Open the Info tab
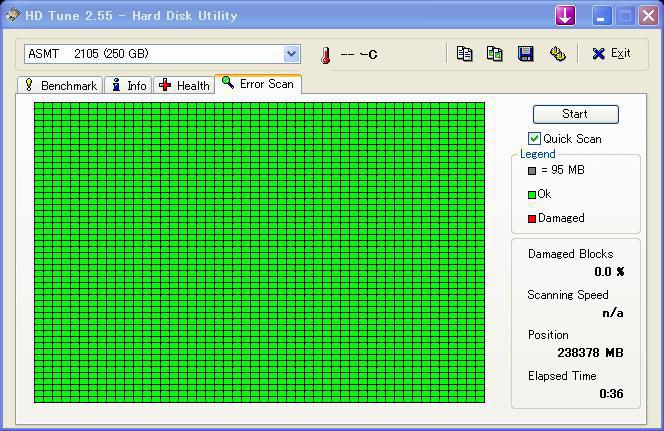 point(129,86)
